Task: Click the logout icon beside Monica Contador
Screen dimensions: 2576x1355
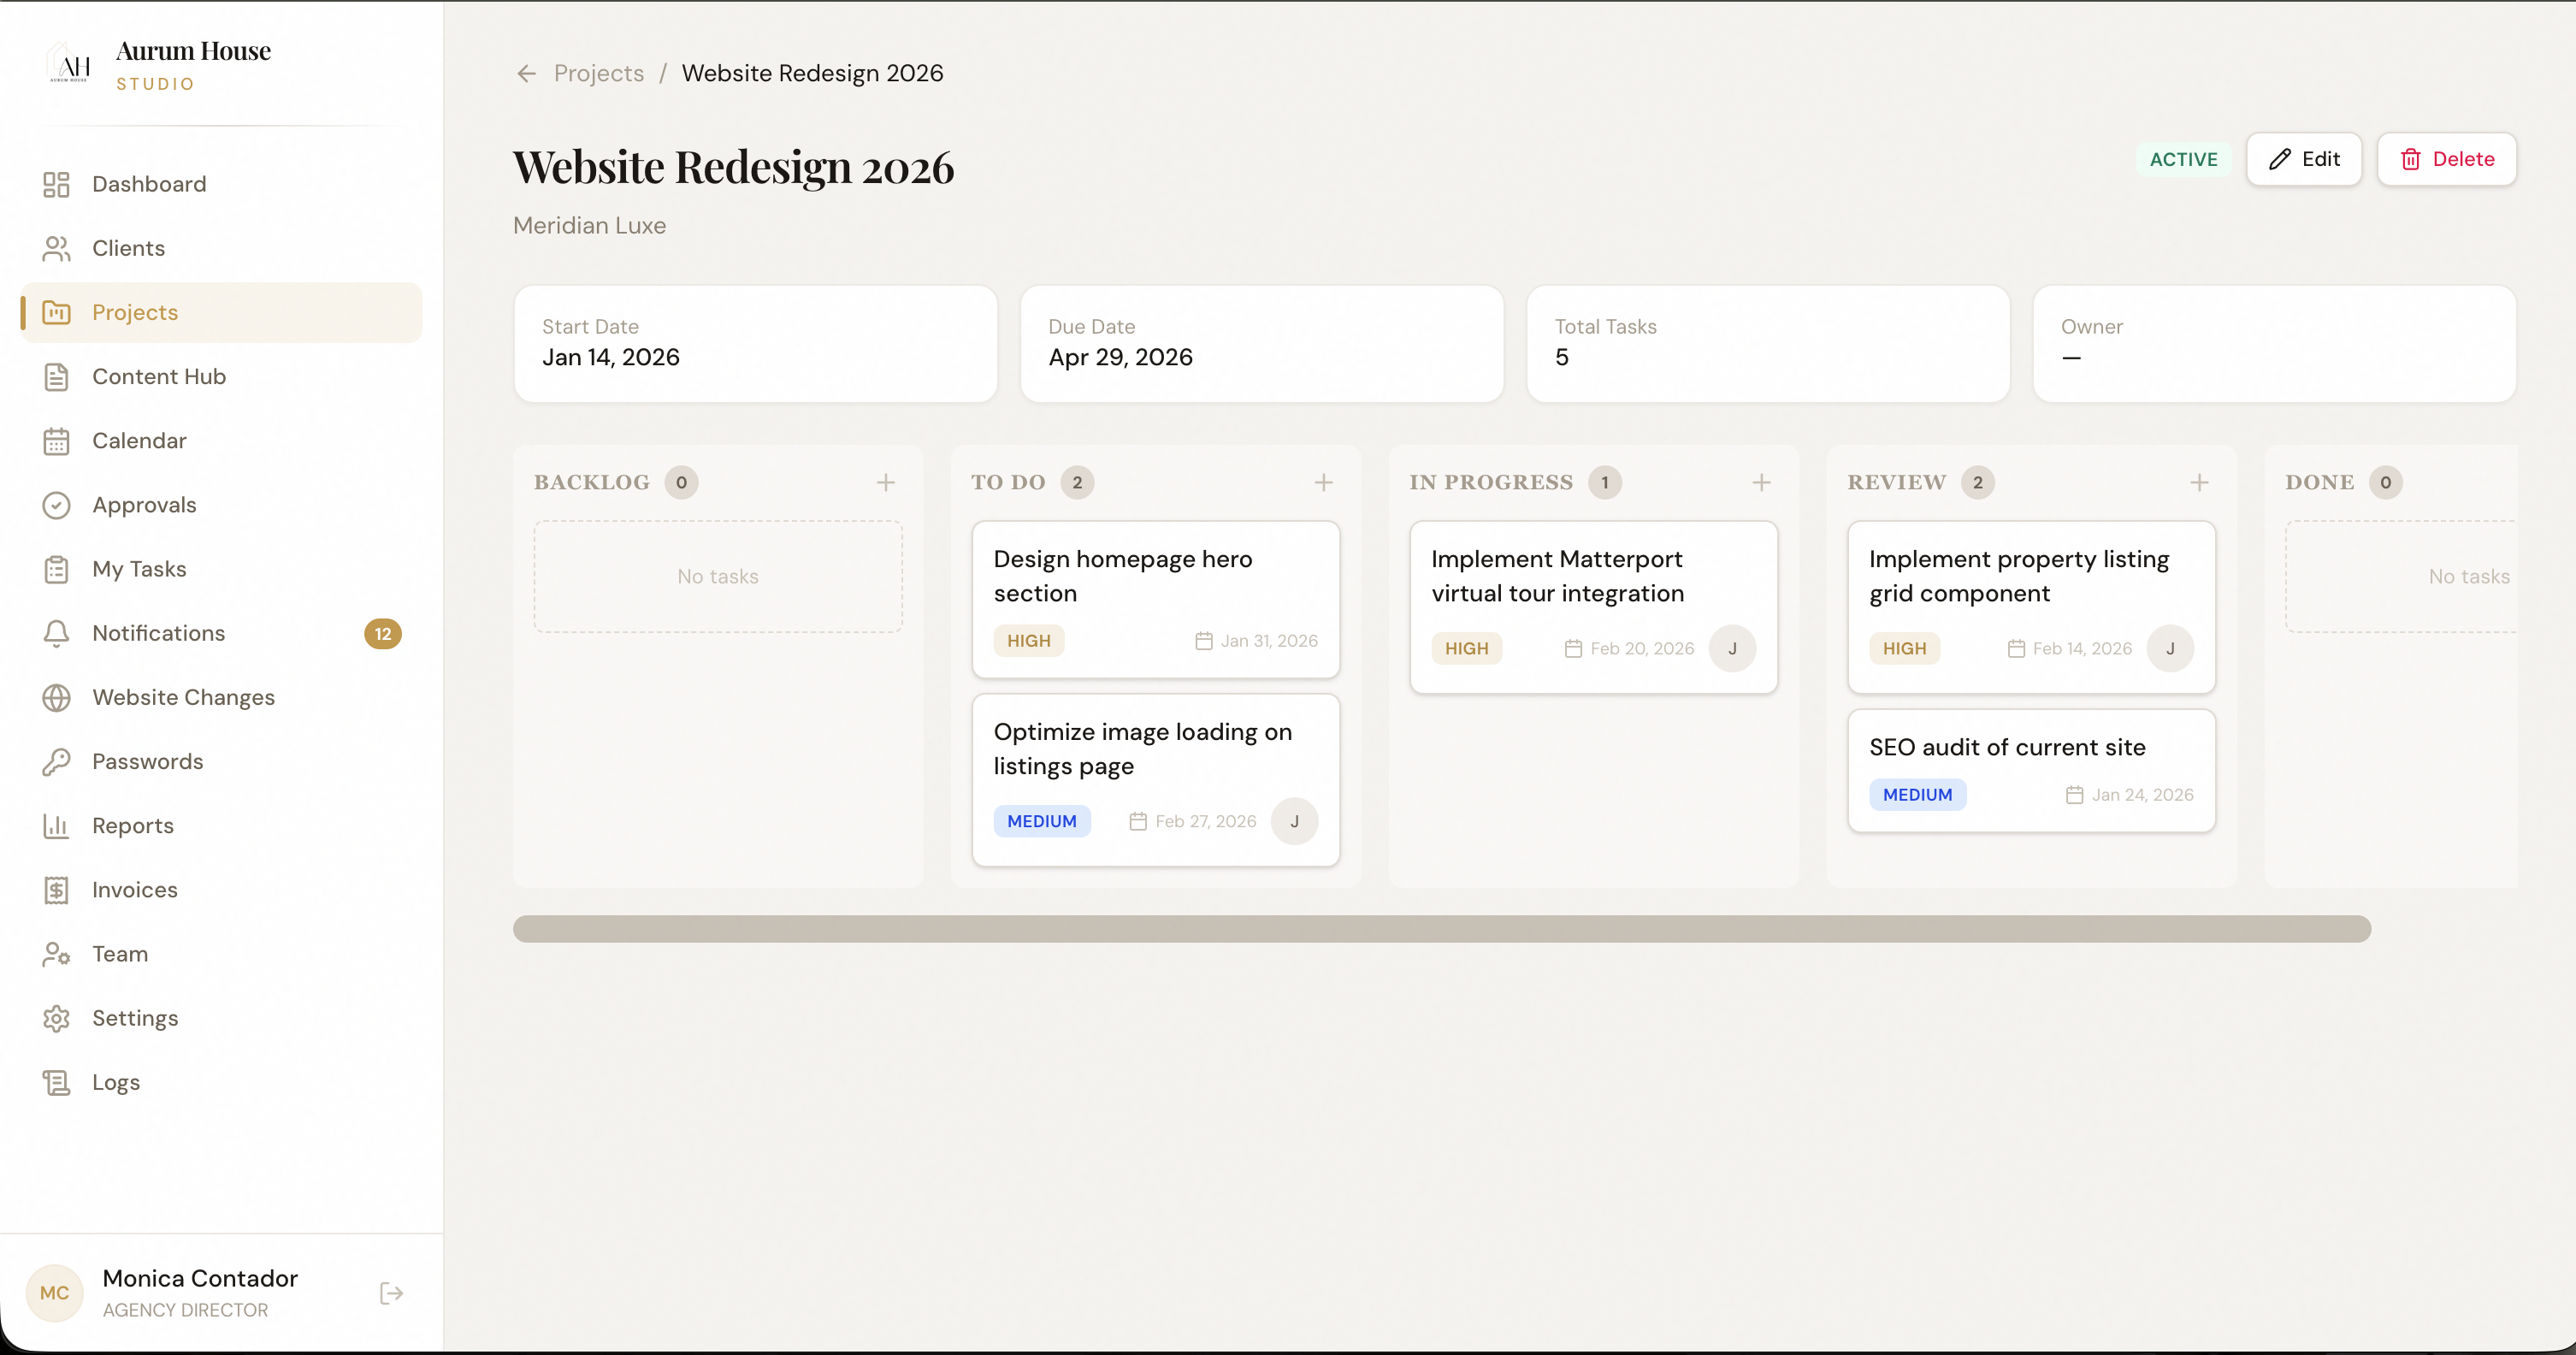Action: (x=391, y=1293)
